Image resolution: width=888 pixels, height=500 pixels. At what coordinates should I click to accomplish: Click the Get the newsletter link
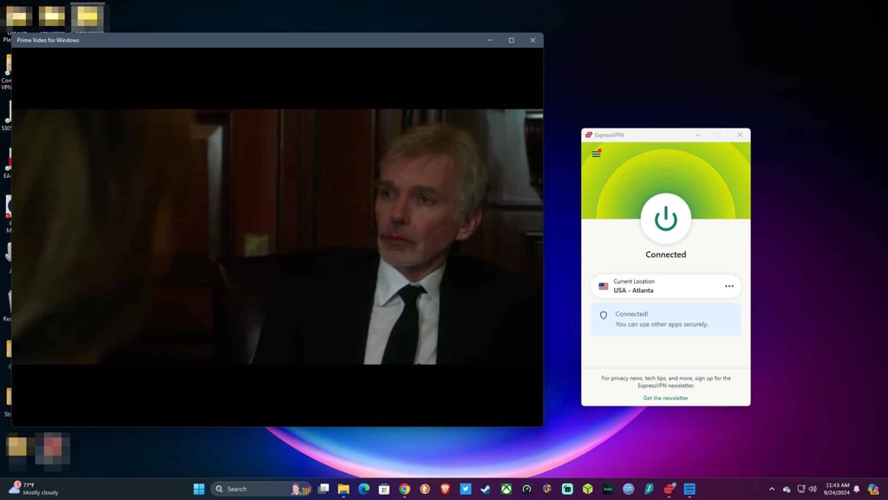click(x=665, y=398)
